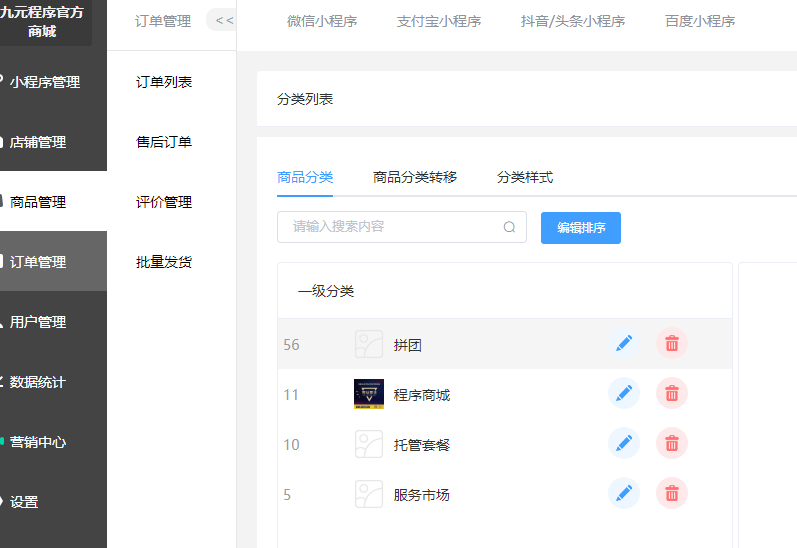This screenshot has height=548, width=797.
Task: Switch to the 商品分类转移 tab
Action: (x=415, y=177)
